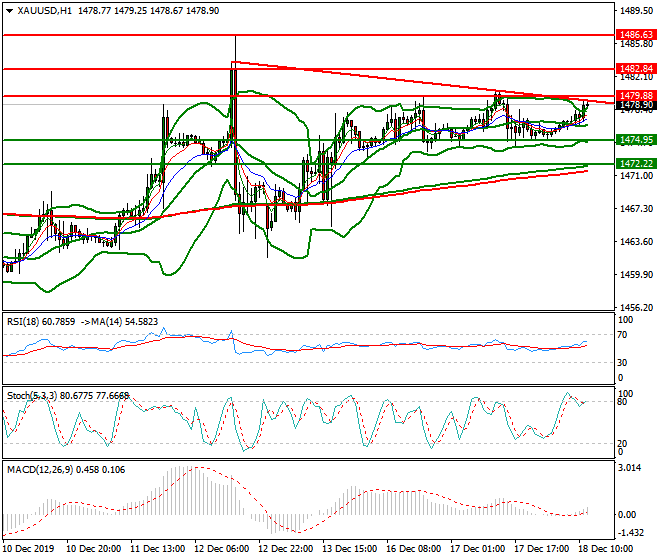Image resolution: width=660 pixels, height=560 pixels.
Task: Click the 1456.20 price scale value
Action: click(x=636, y=308)
